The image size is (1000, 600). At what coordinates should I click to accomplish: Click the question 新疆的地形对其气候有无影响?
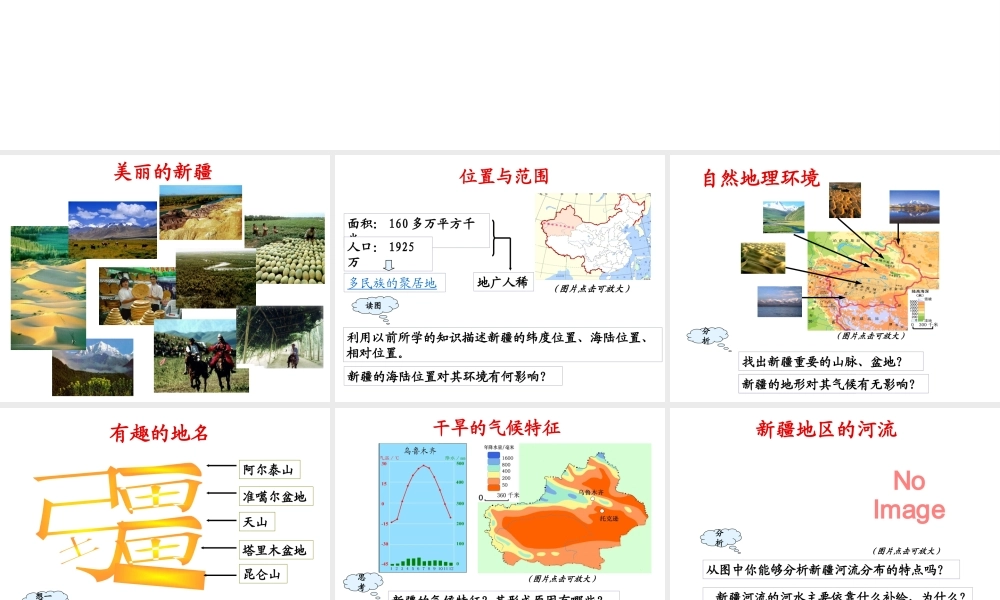833,384
